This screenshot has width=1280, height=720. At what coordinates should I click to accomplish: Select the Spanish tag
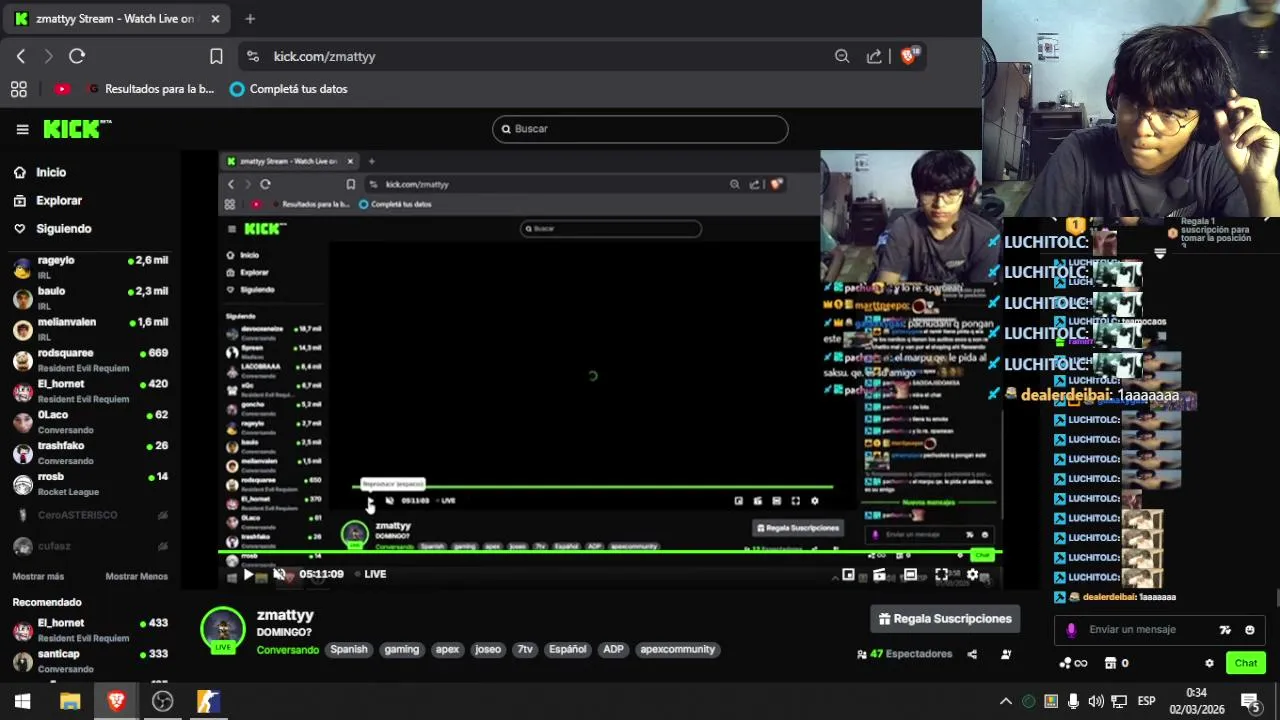point(349,650)
